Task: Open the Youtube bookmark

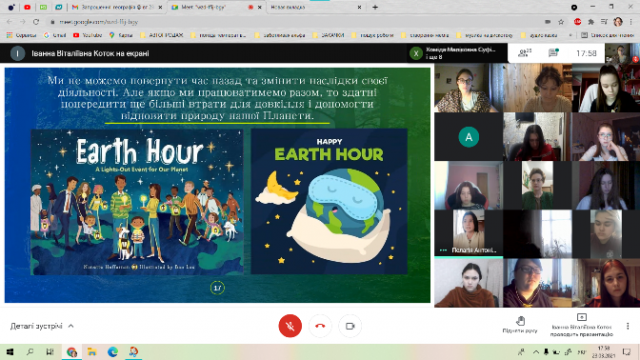Action: (87, 35)
